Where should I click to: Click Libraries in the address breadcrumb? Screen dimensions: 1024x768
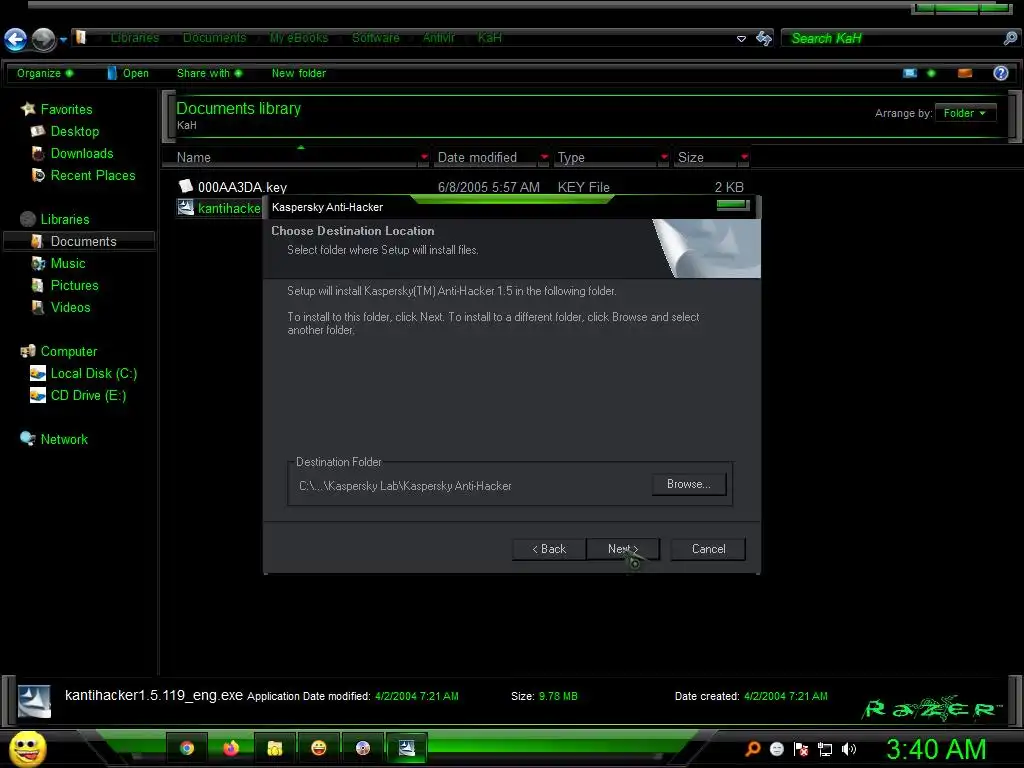(x=135, y=38)
